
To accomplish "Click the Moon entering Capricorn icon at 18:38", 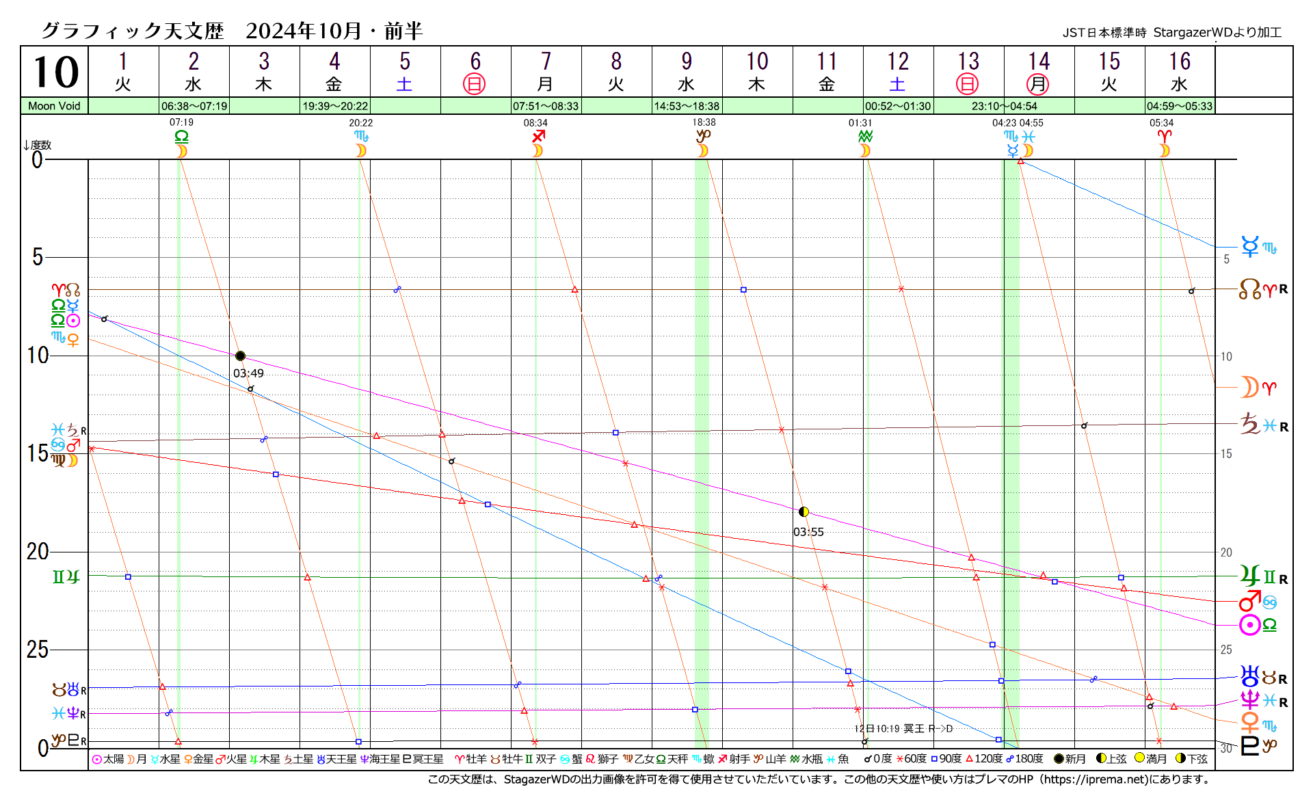I will (702, 143).
